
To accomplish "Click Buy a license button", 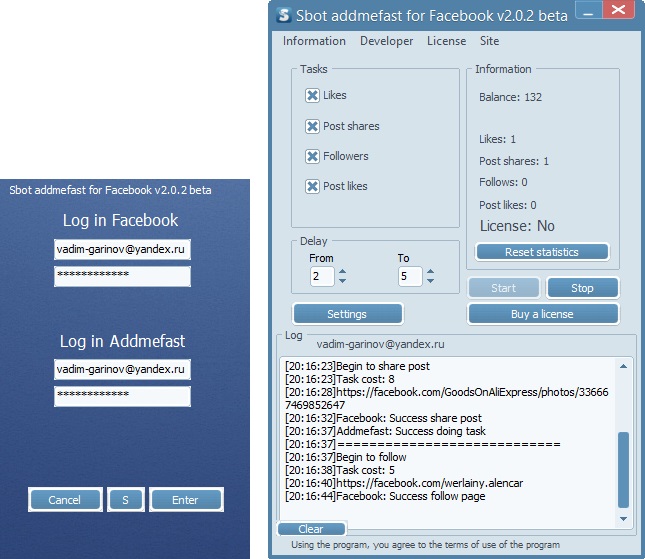I will coord(543,314).
